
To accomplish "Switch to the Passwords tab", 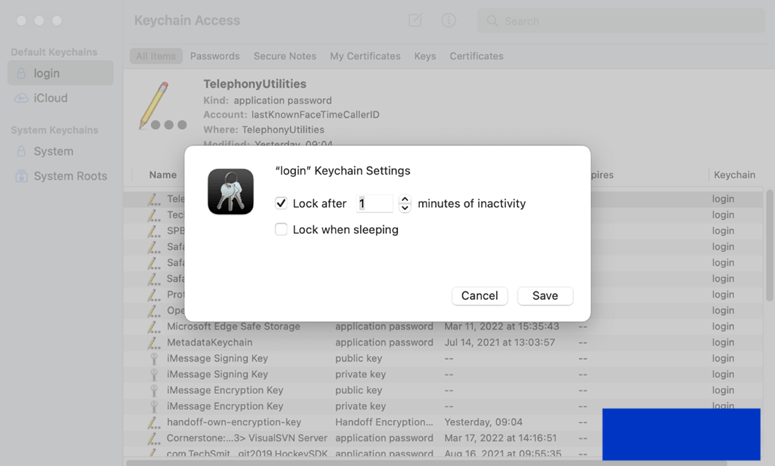I will tap(215, 56).
